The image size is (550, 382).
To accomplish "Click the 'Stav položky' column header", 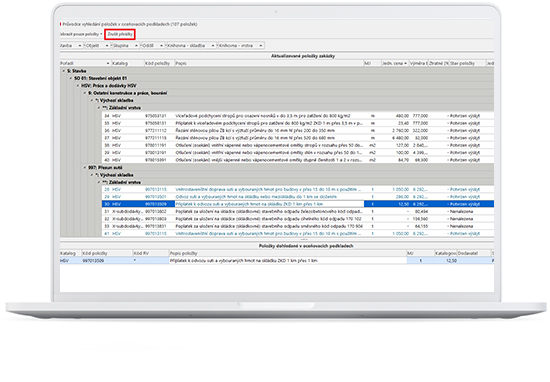I will pyautogui.click(x=467, y=63).
